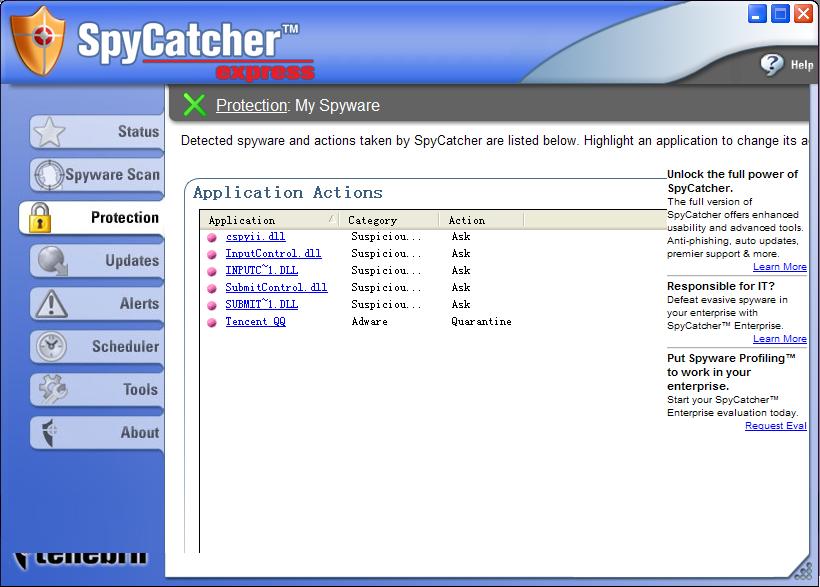Image resolution: width=820 pixels, height=587 pixels.
Task: Show the About section
Action: pos(97,432)
